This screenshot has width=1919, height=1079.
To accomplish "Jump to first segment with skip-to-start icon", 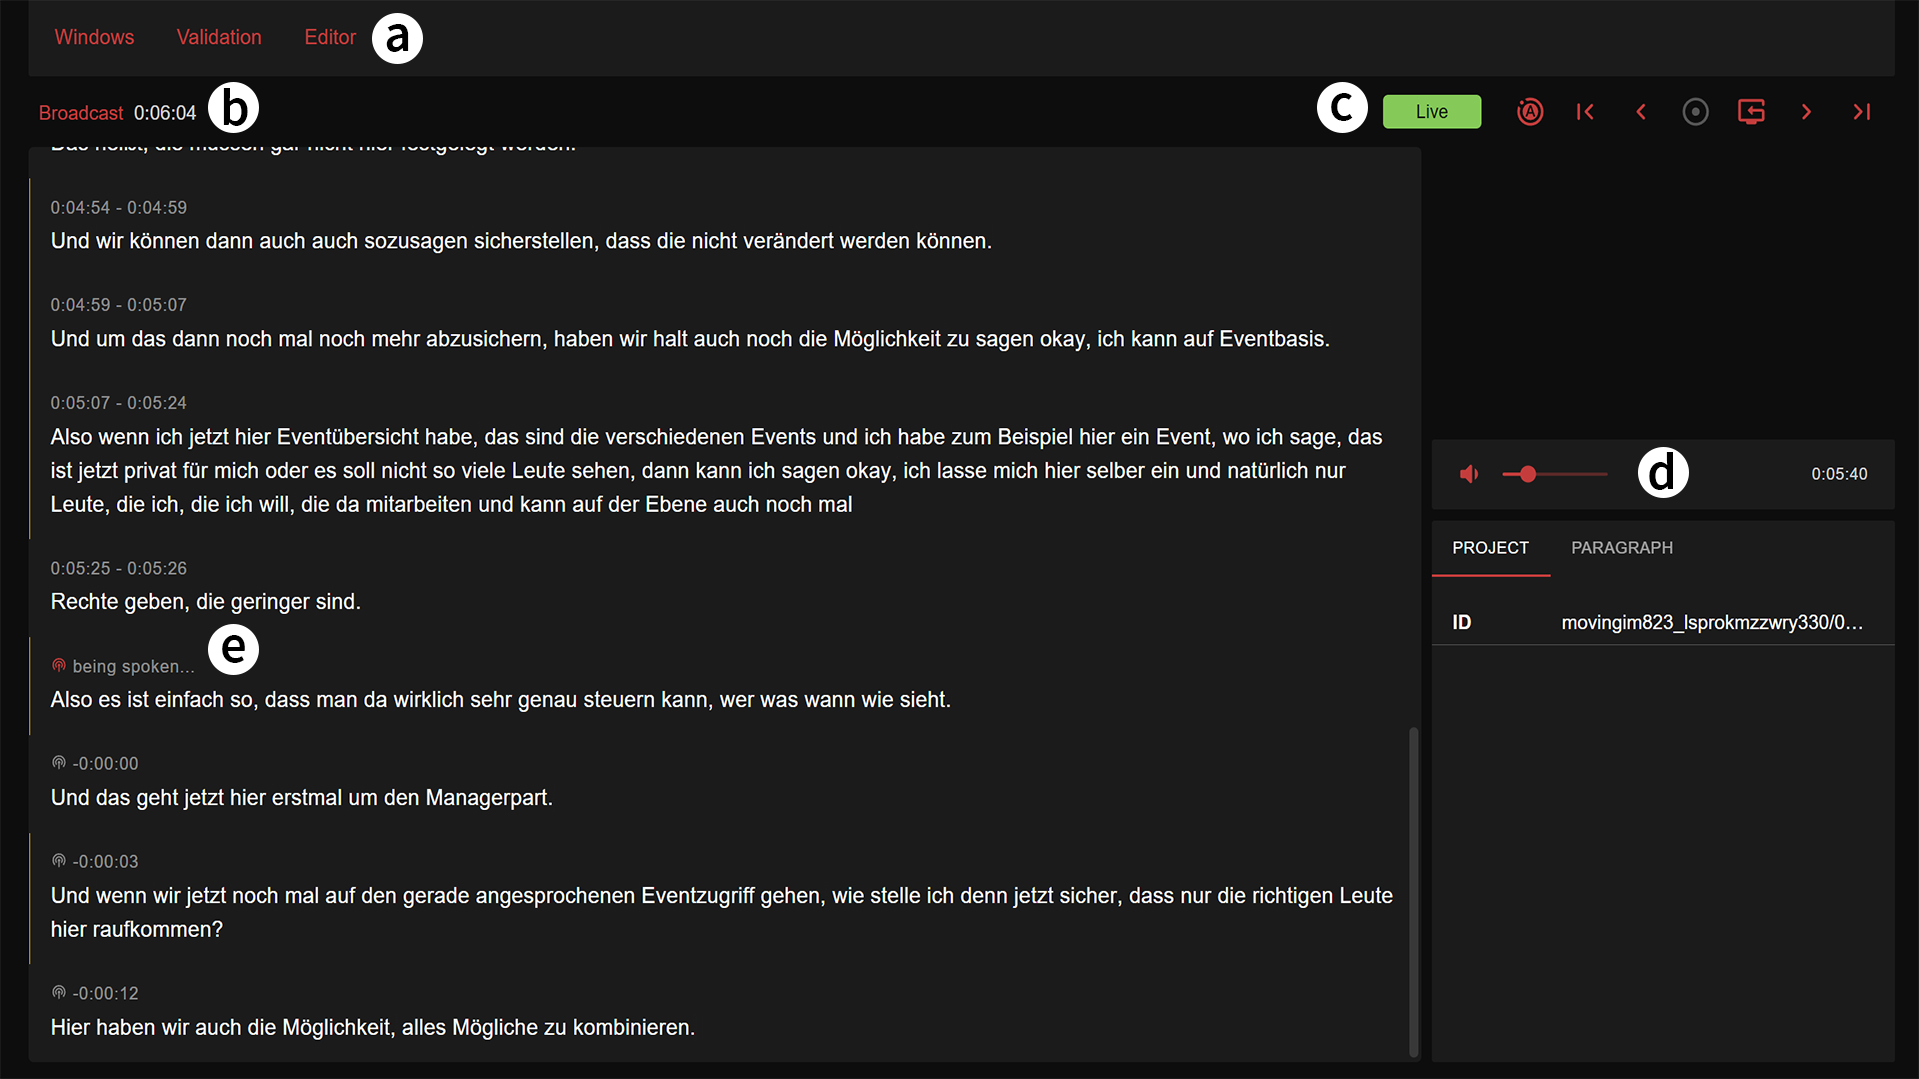I will coord(1585,112).
